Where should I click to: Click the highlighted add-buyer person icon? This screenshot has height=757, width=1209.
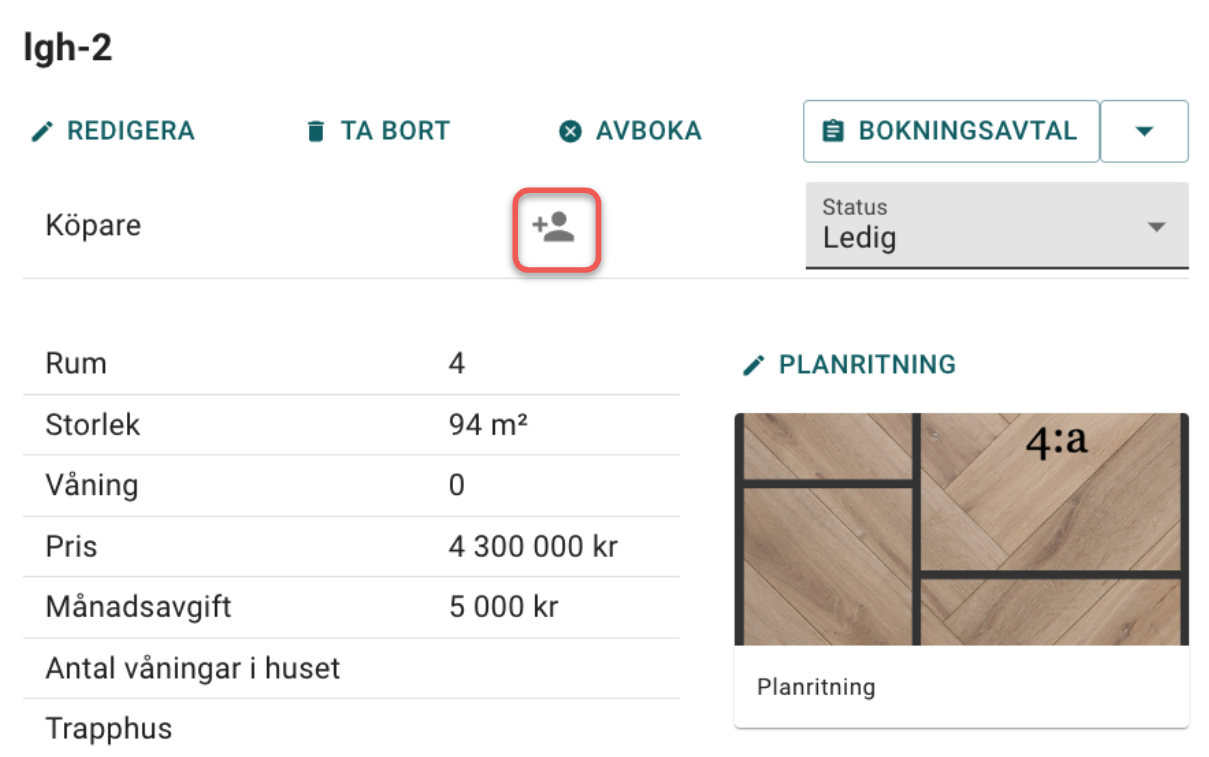(x=557, y=228)
